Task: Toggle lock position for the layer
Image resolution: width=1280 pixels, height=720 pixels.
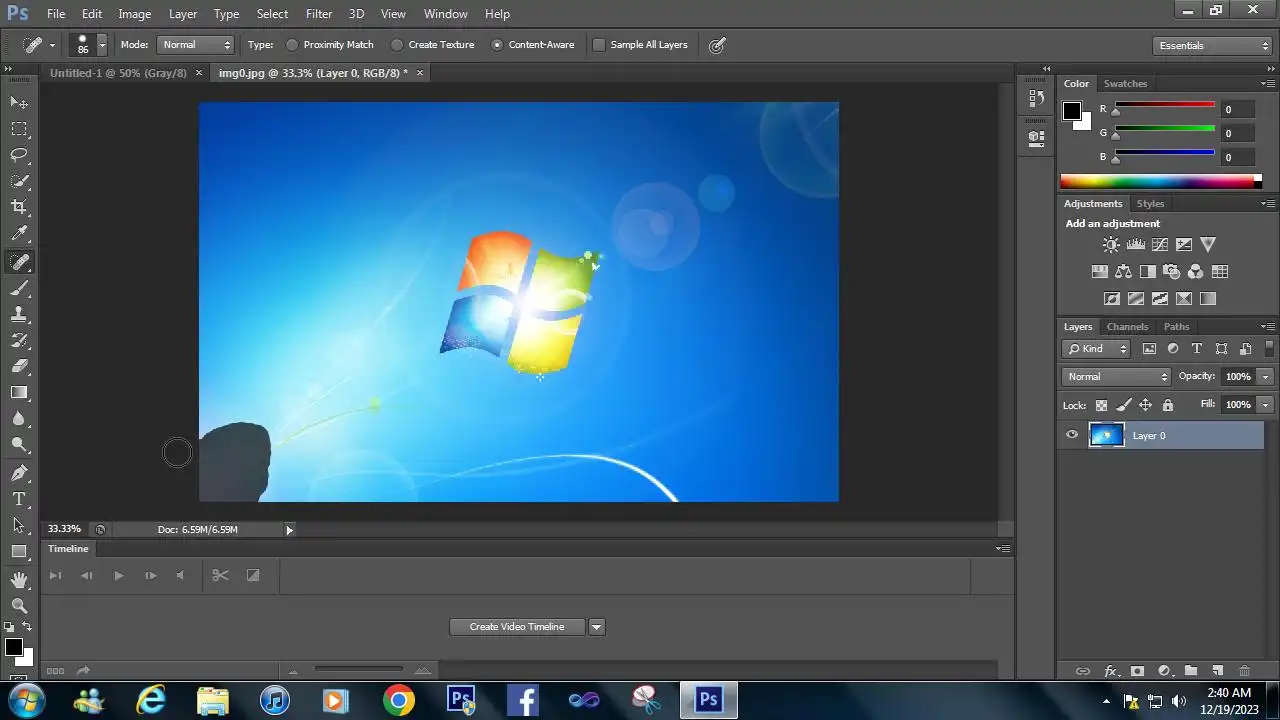Action: pos(1145,405)
